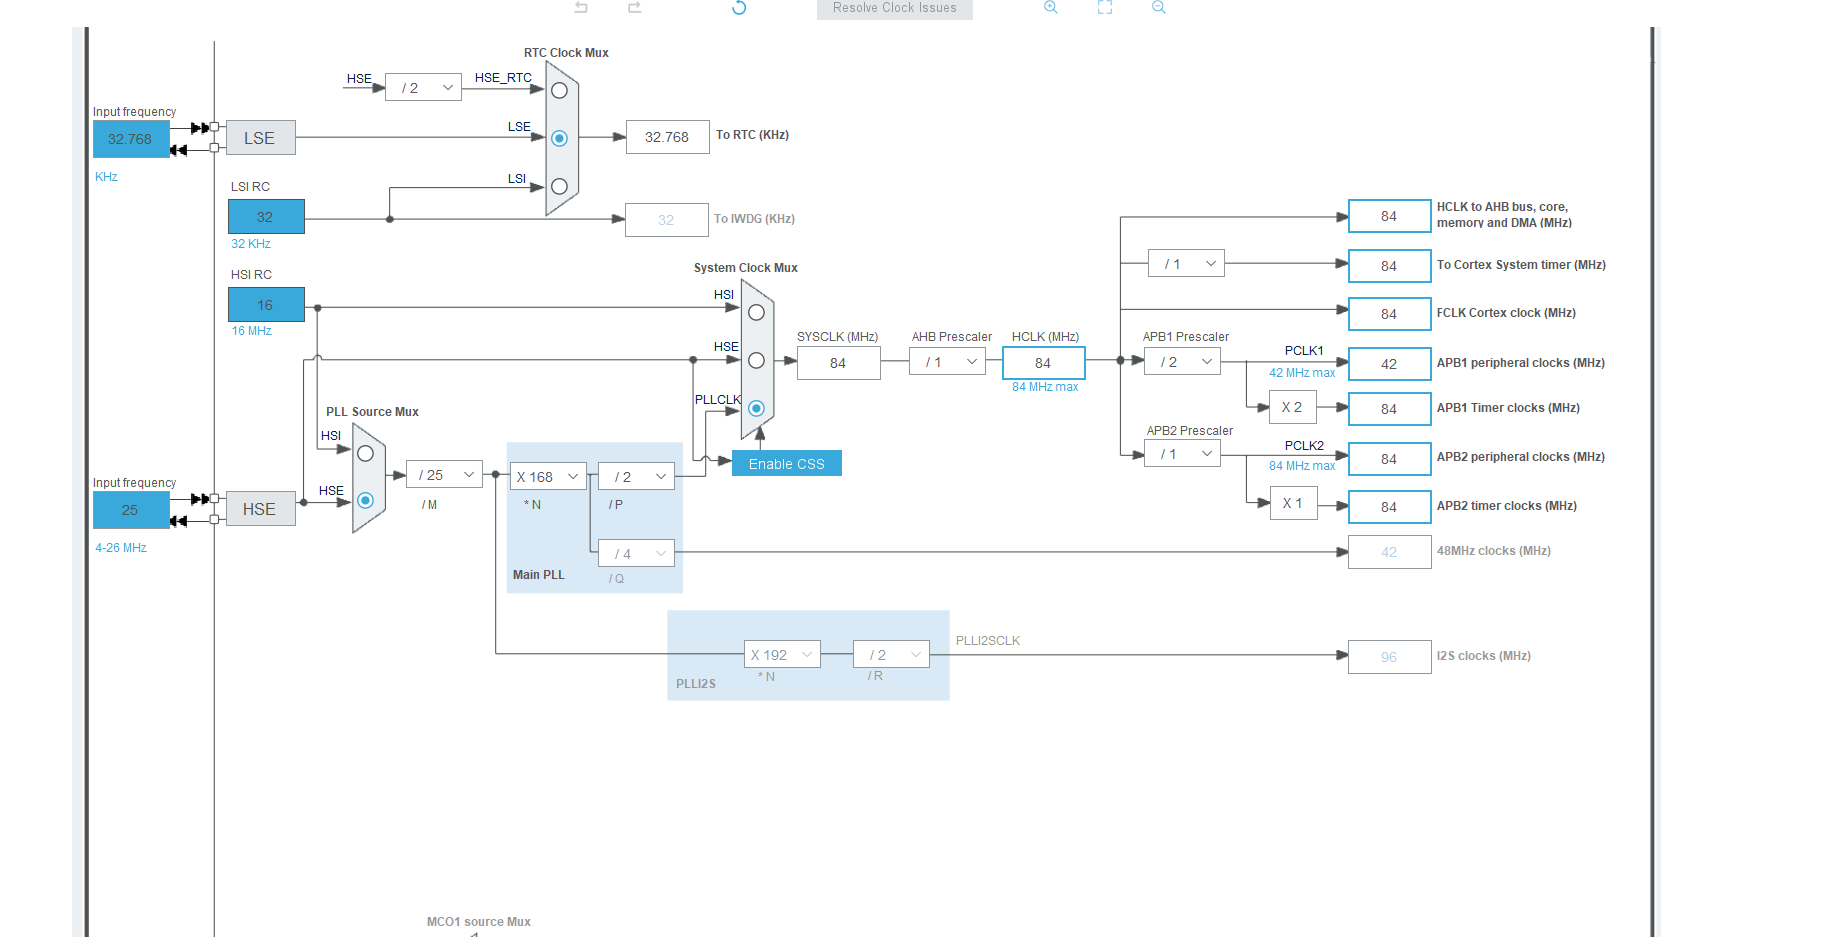Click the HSE oscillator block
Image resolution: width=1821 pixels, height=941 pixels.
(x=260, y=509)
